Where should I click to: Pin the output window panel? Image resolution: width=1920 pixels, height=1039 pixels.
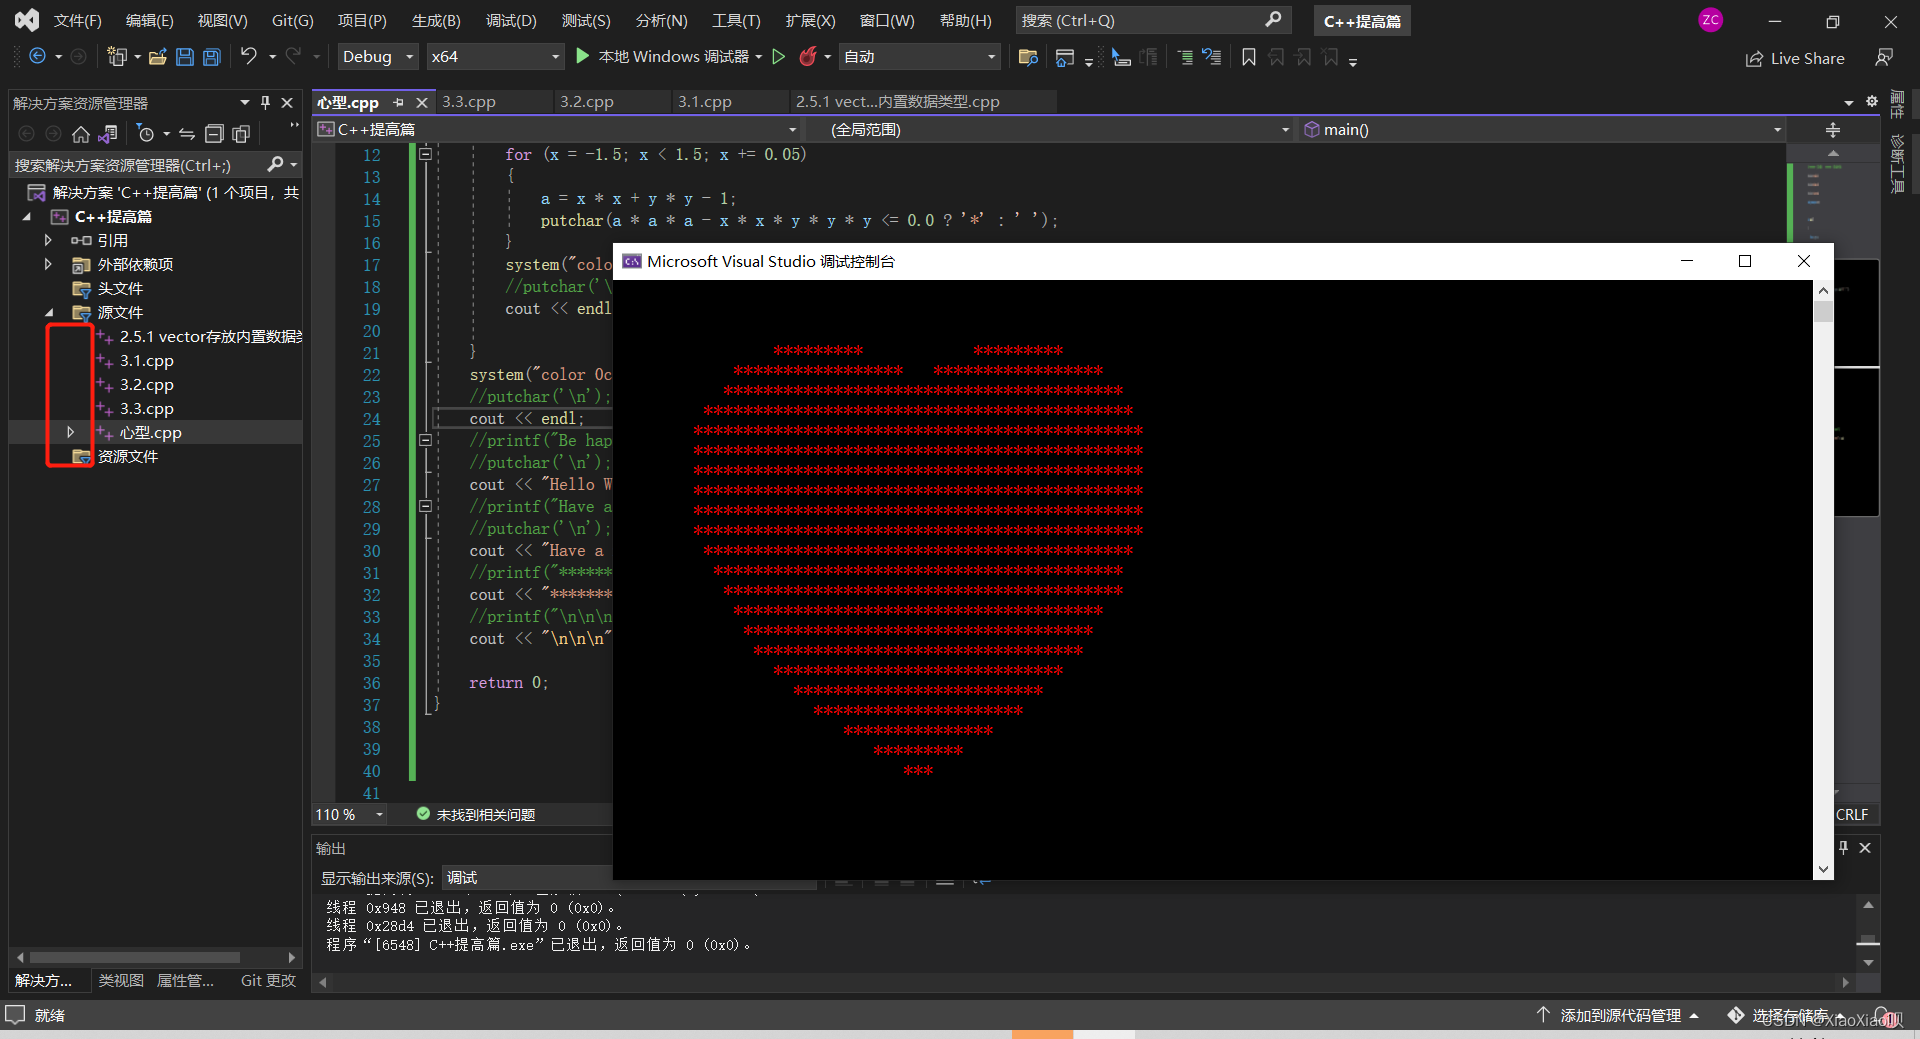pyautogui.click(x=1841, y=848)
